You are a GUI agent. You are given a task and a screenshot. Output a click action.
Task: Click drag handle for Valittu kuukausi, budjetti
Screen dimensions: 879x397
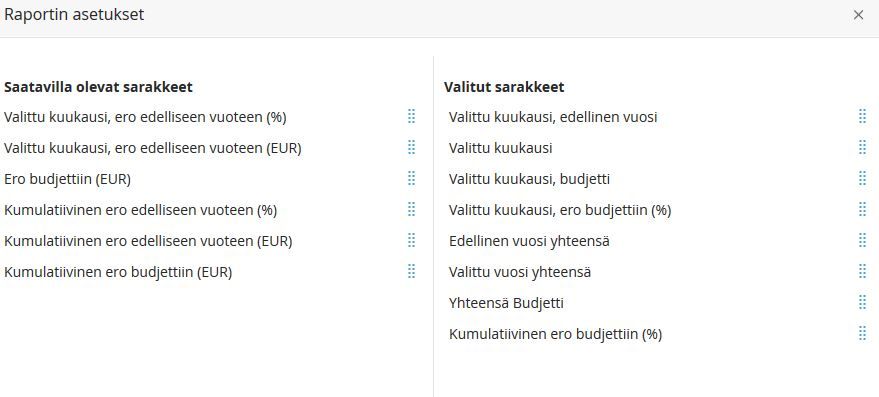(x=863, y=178)
